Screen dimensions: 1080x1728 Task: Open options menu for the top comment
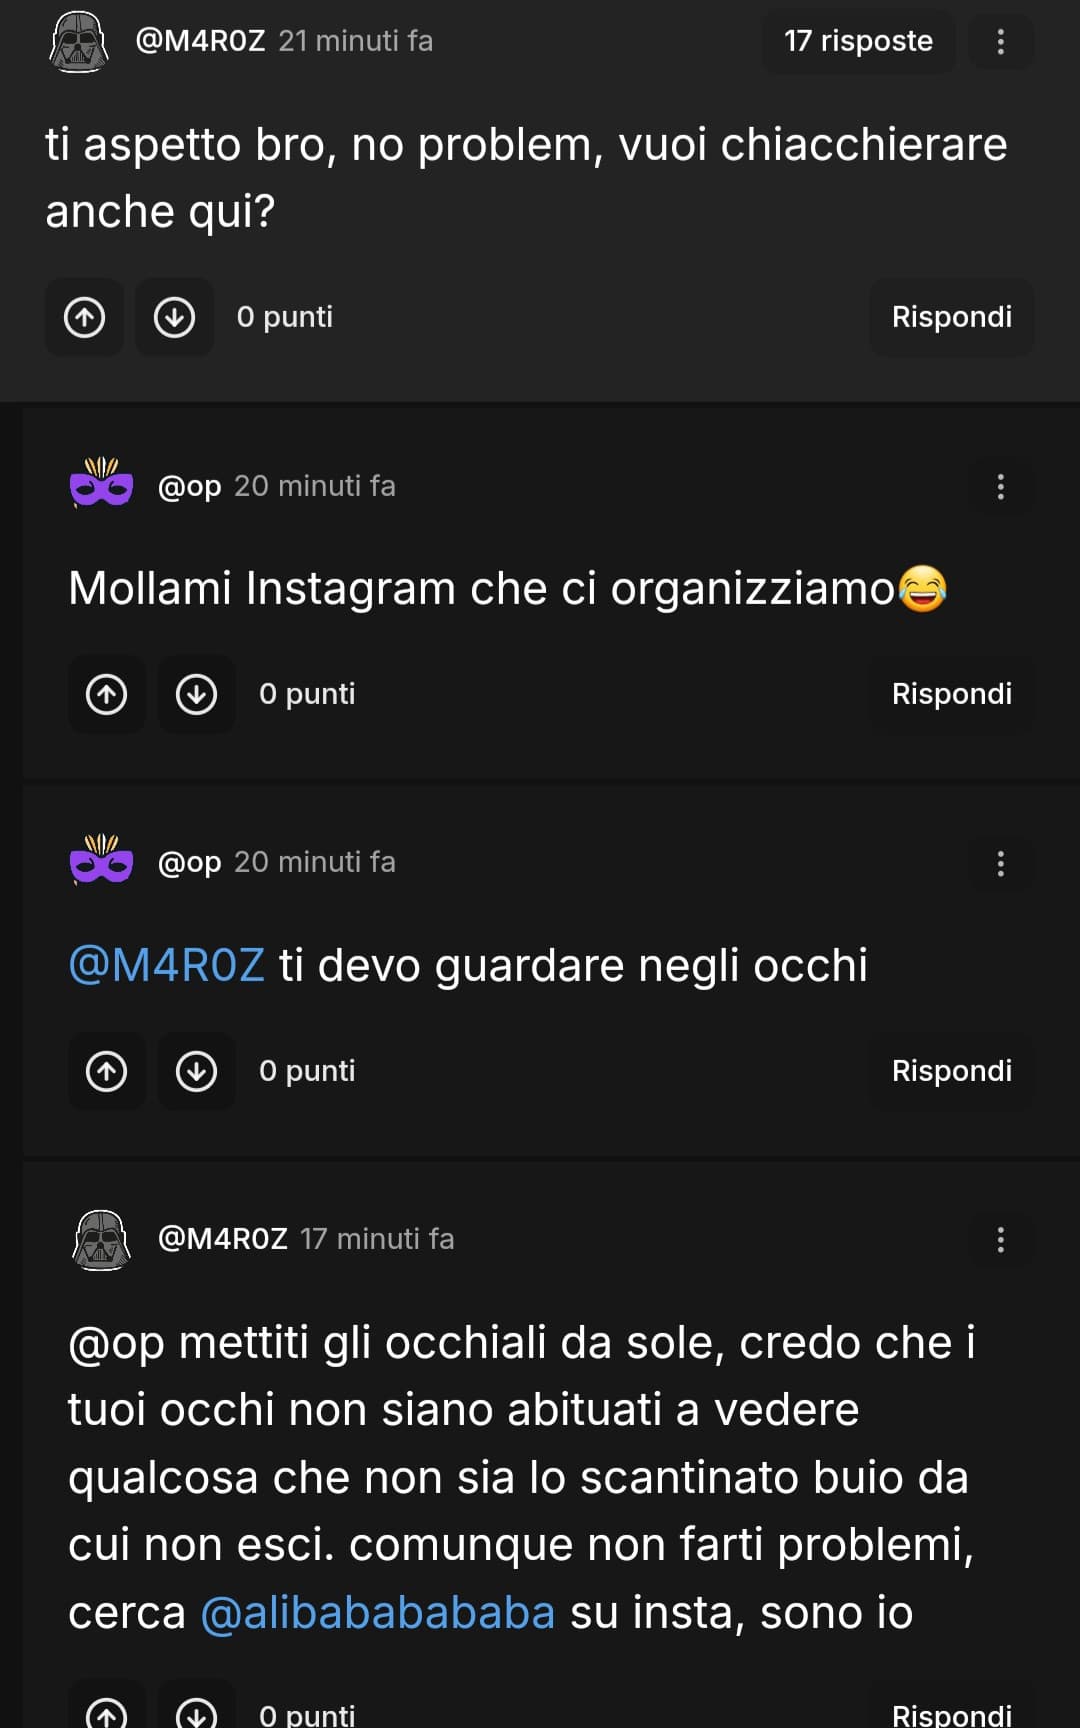pyautogui.click(x=1000, y=41)
